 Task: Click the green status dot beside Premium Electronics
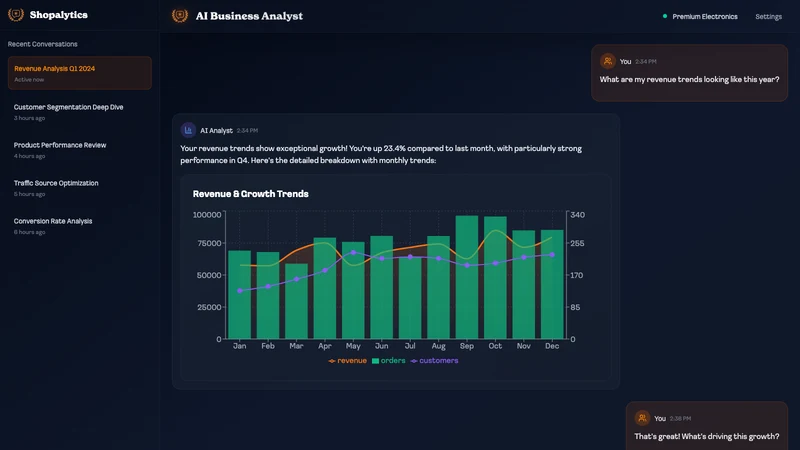click(665, 16)
